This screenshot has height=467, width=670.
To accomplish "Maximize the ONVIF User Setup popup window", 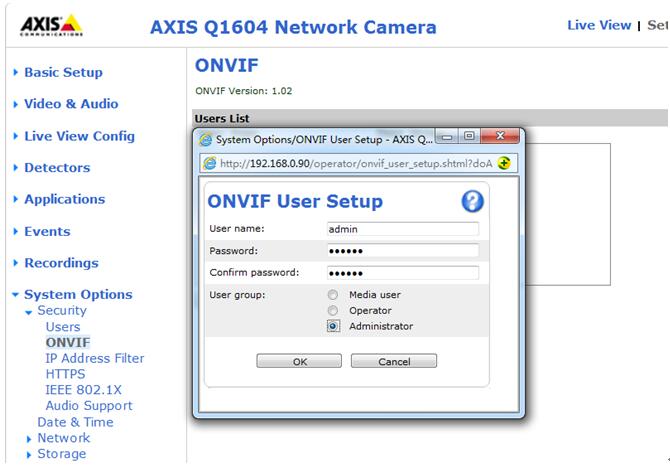I will tap(470, 137).
